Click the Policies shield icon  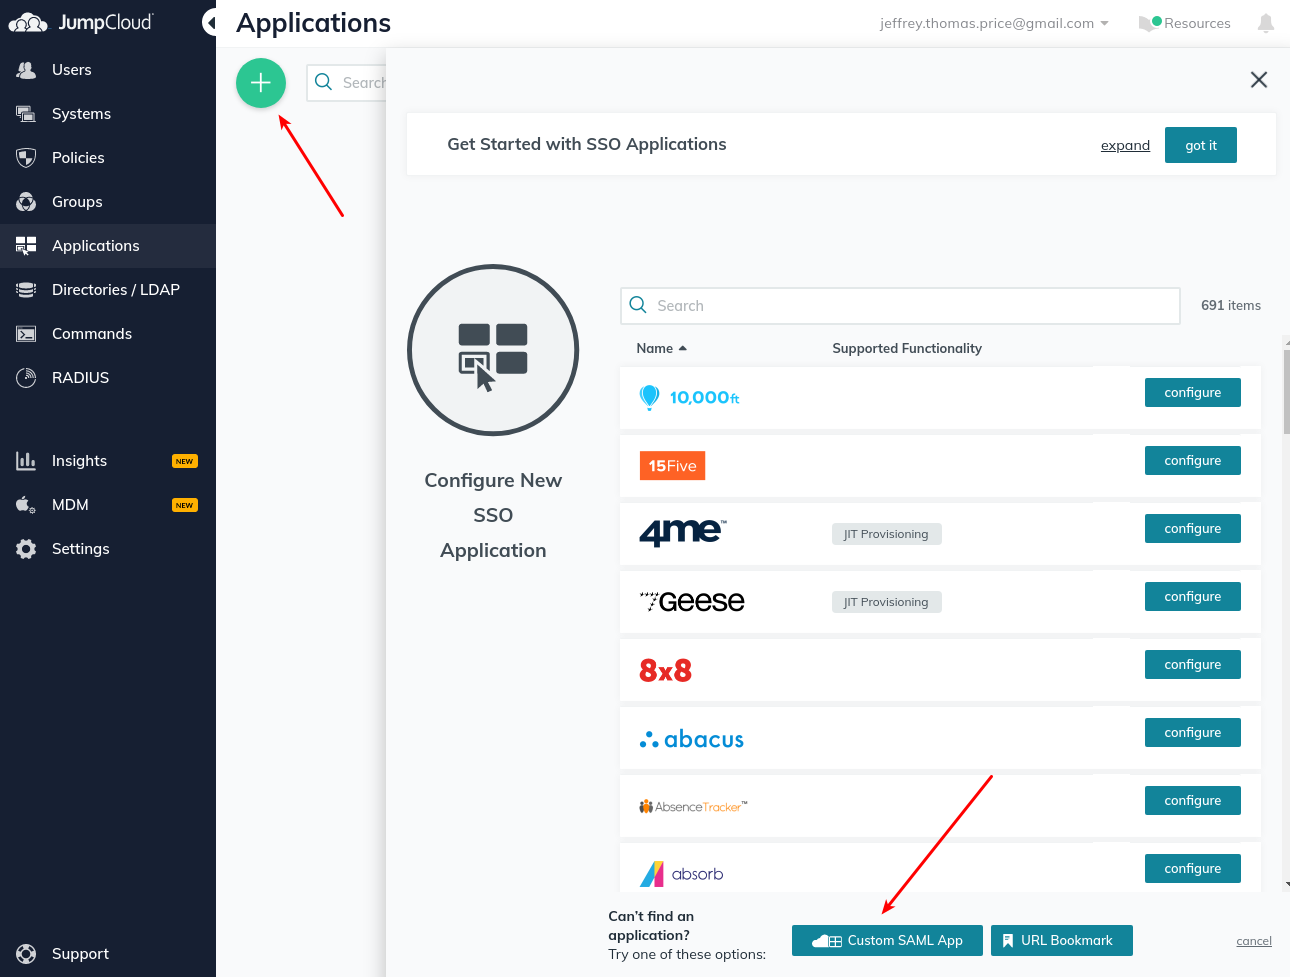tap(27, 158)
